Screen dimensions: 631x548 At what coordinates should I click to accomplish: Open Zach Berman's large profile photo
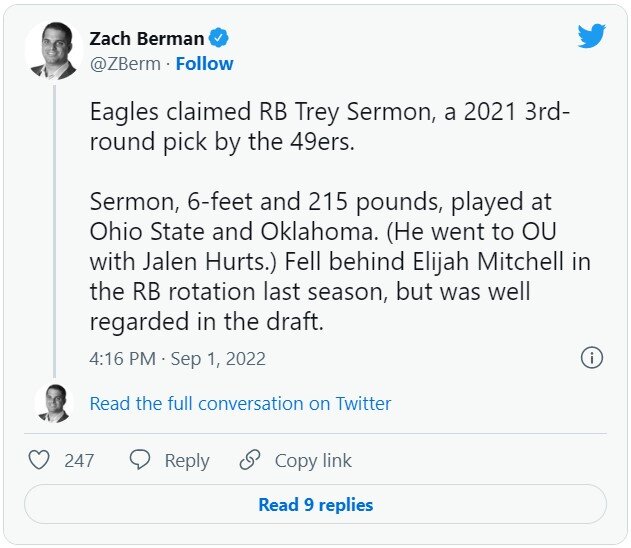pos(54,50)
